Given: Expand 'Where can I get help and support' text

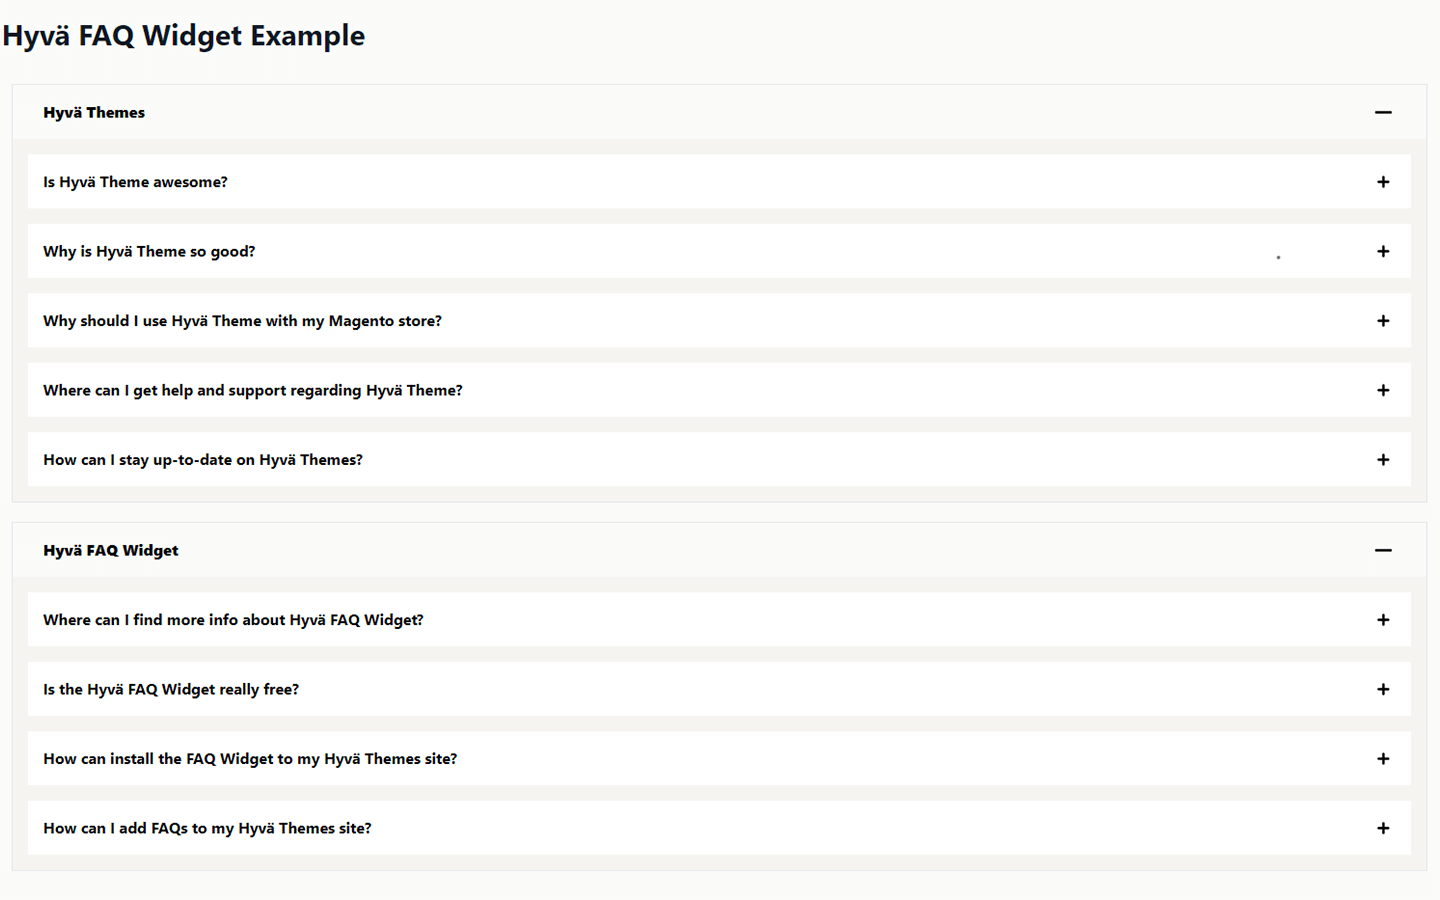Looking at the screenshot, I should [252, 390].
